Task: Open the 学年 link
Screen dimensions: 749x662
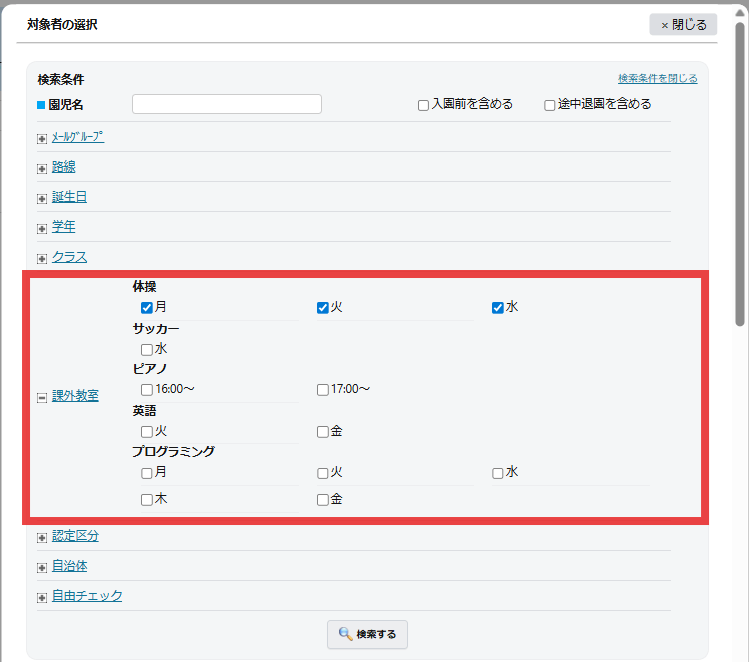Action: pyautogui.click(x=64, y=226)
